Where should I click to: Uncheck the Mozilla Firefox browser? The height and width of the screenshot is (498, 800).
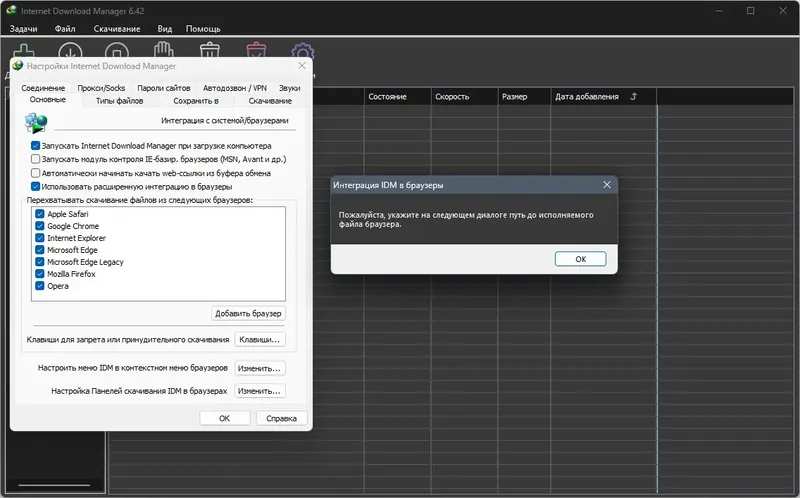pos(40,273)
